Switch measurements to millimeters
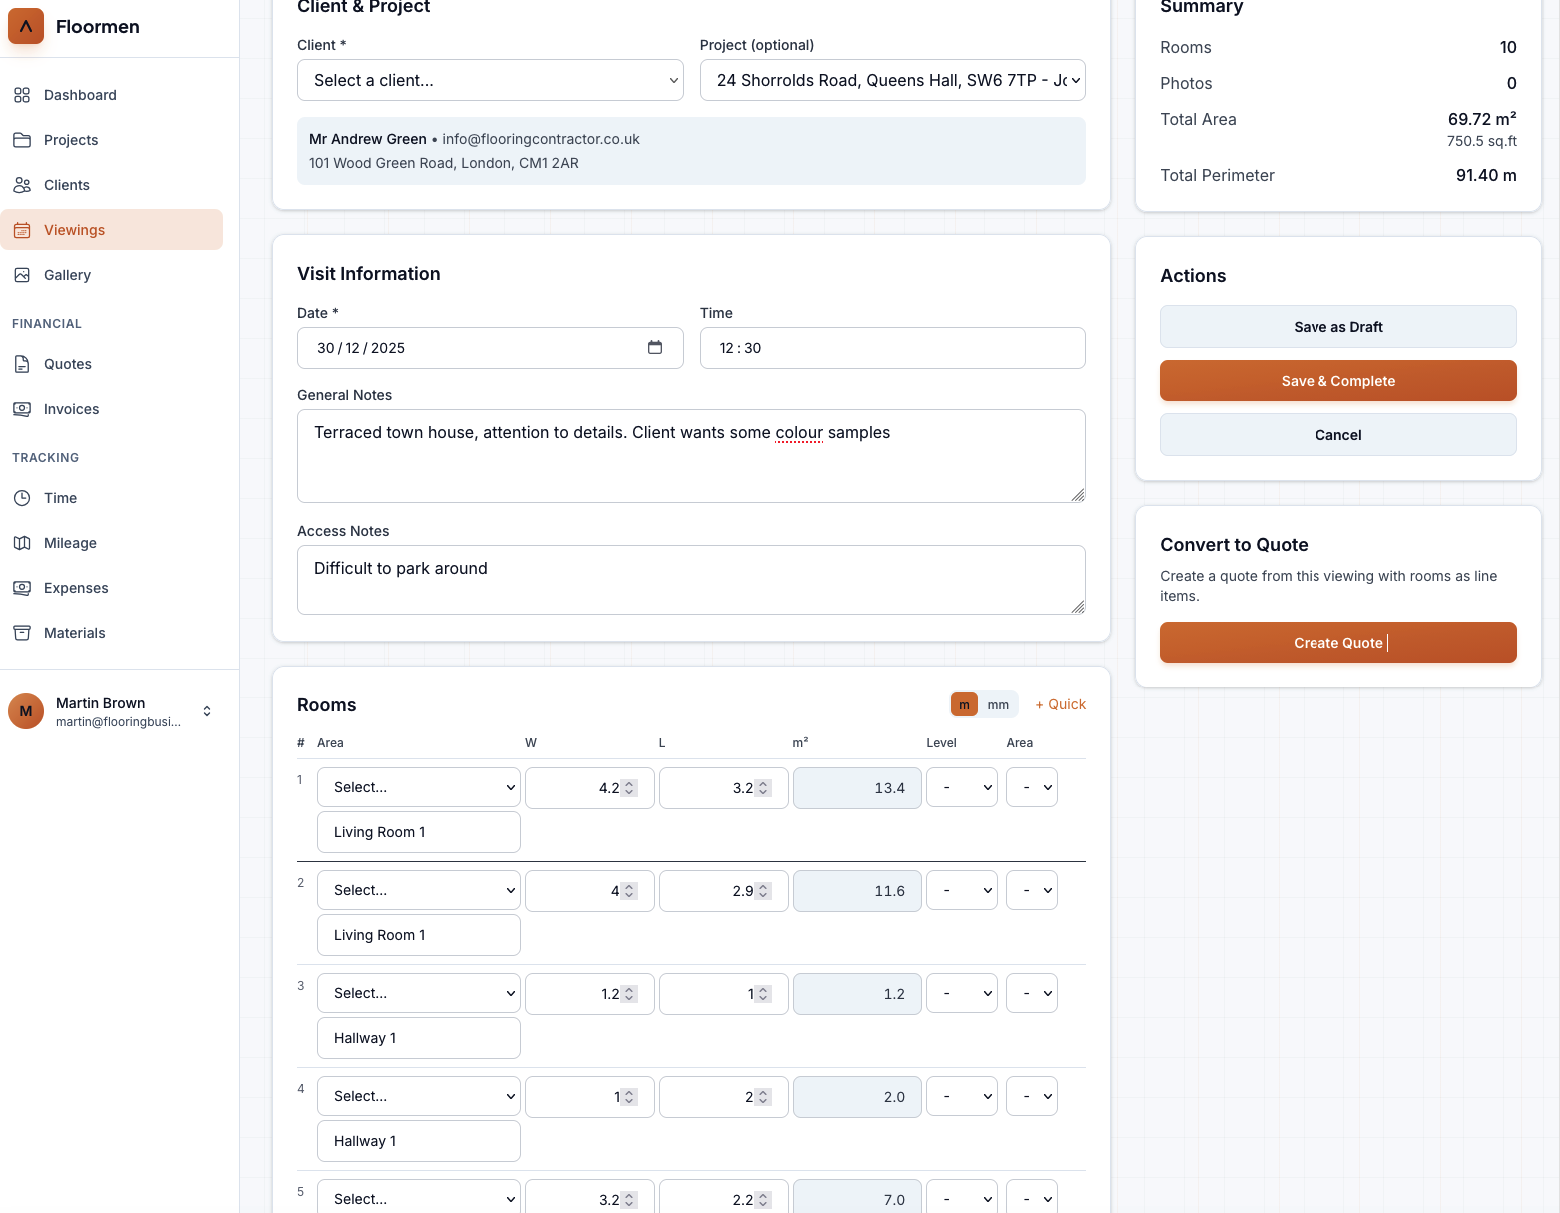This screenshot has height=1213, width=1560. click(998, 704)
